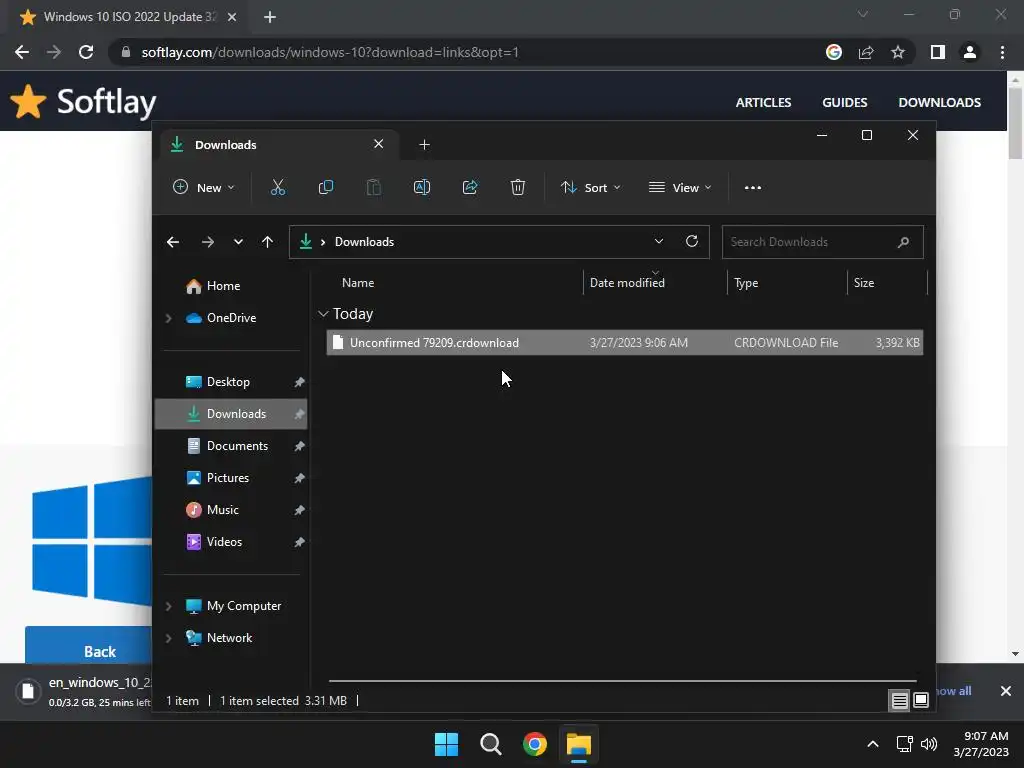Image resolution: width=1024 pixels, height=768 pixels.
Task: Show hidden system tray icons
Action: pos(872,744)
